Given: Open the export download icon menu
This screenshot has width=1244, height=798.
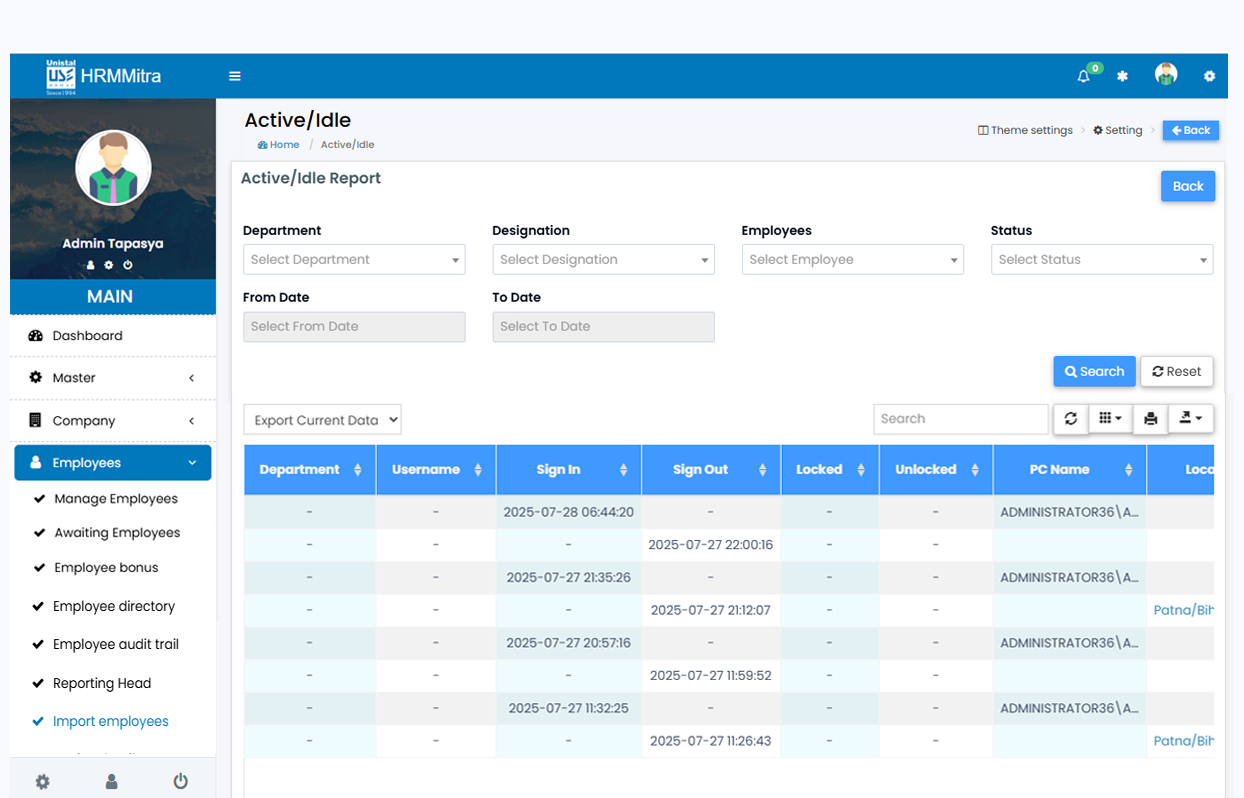Looking at the screenshot, I should coord(1190,419).
